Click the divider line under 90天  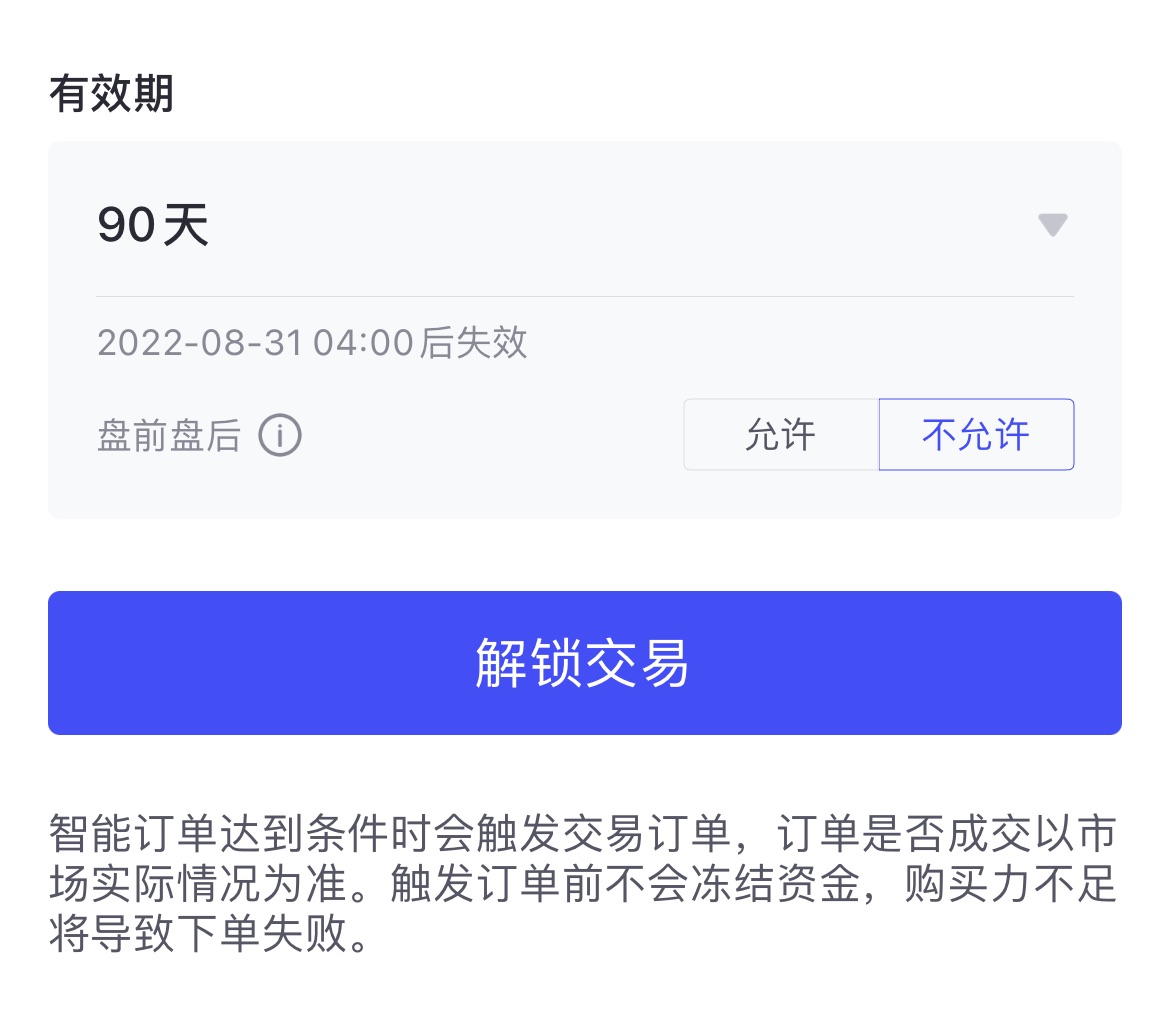[x=585, y=296]
